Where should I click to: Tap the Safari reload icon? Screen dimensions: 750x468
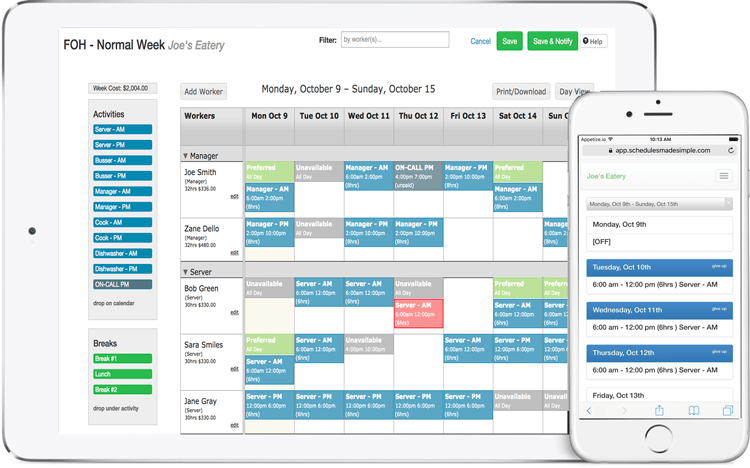coord(730,150)
